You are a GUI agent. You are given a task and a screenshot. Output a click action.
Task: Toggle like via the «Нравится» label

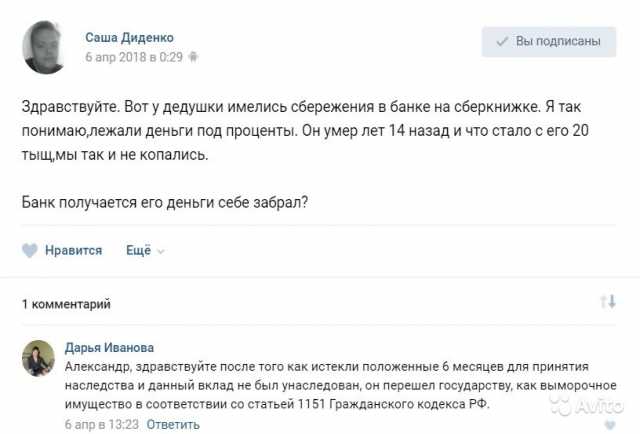74,250
